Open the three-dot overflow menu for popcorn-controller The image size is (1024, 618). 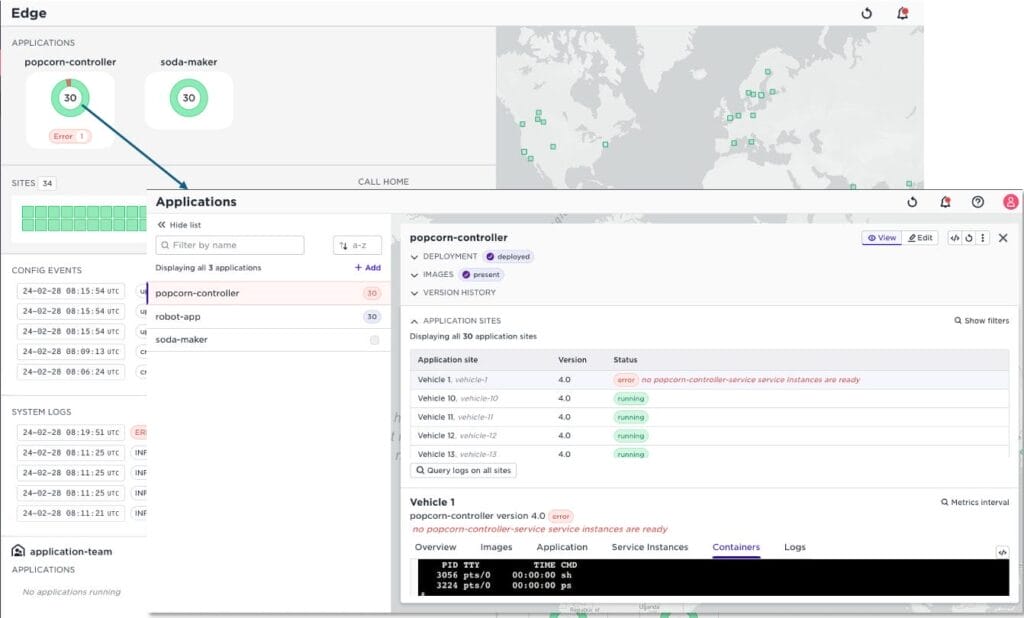point(983,238)
